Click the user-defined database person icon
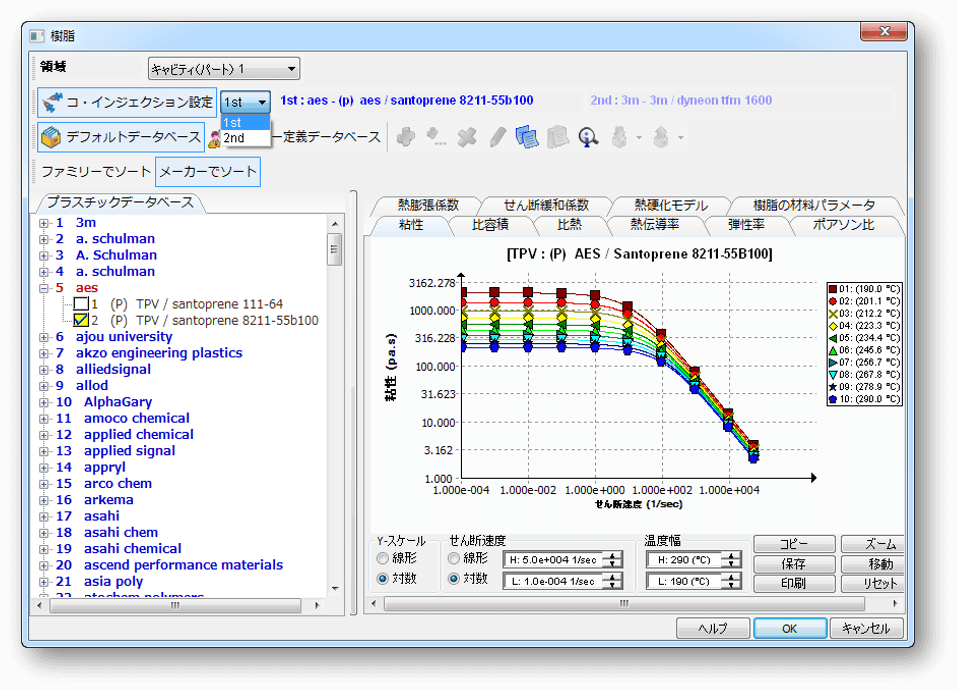This screenshot has height=690, width=957. click(x=213, y=138)
